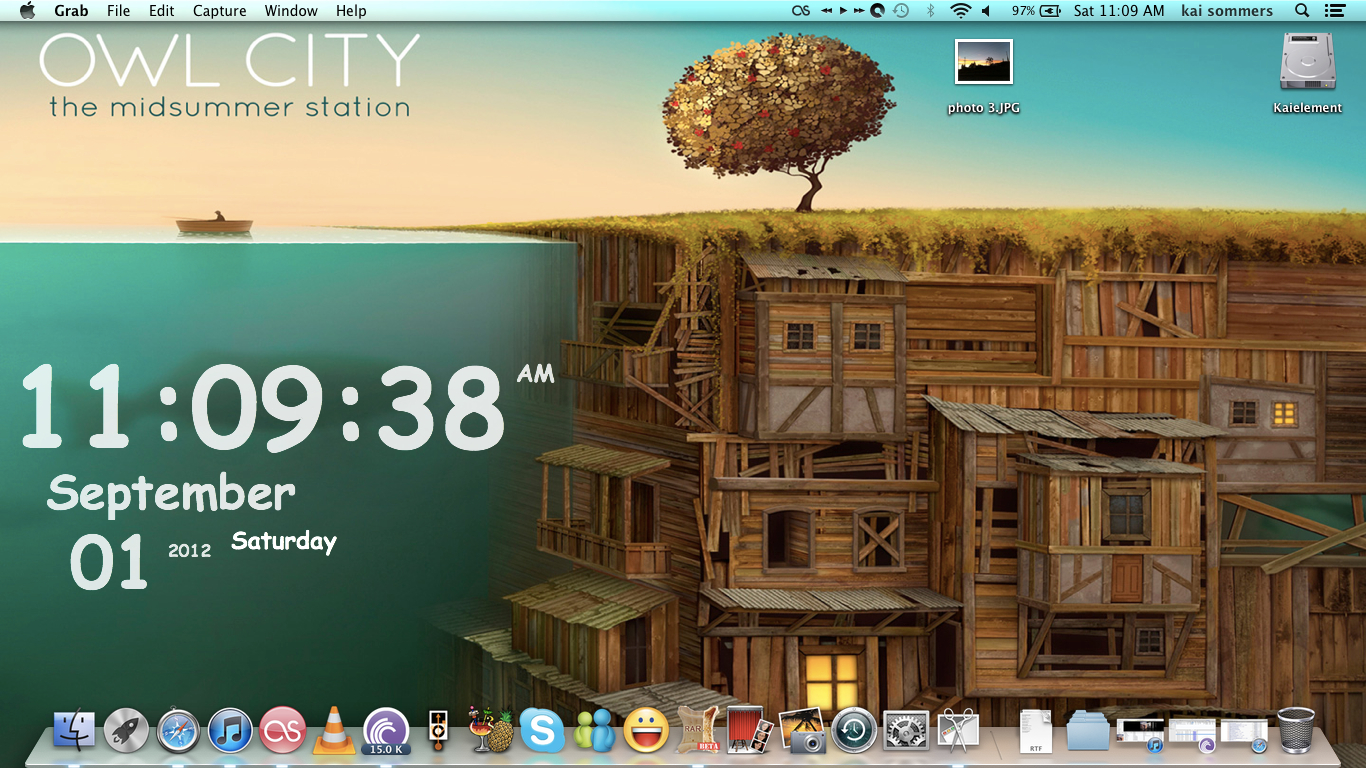Viewport: 1366px width, 768px height.
Task: Click the Sat 11:09 AM menu bar clock
Action: [1119, 11]
